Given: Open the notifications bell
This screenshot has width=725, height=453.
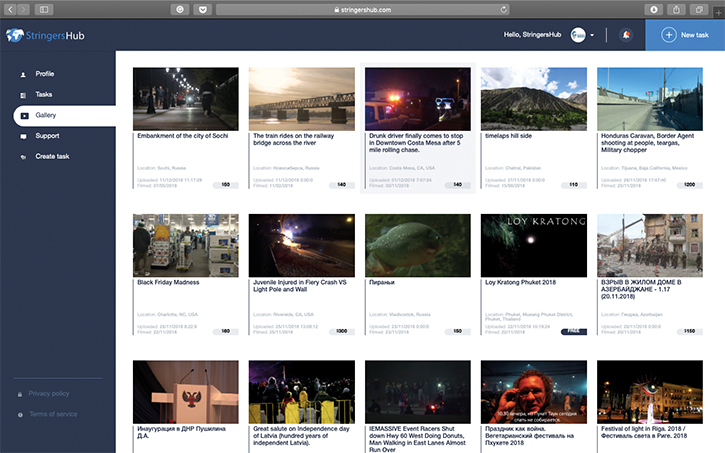Looking at the screenshot, I should point(626,35).
